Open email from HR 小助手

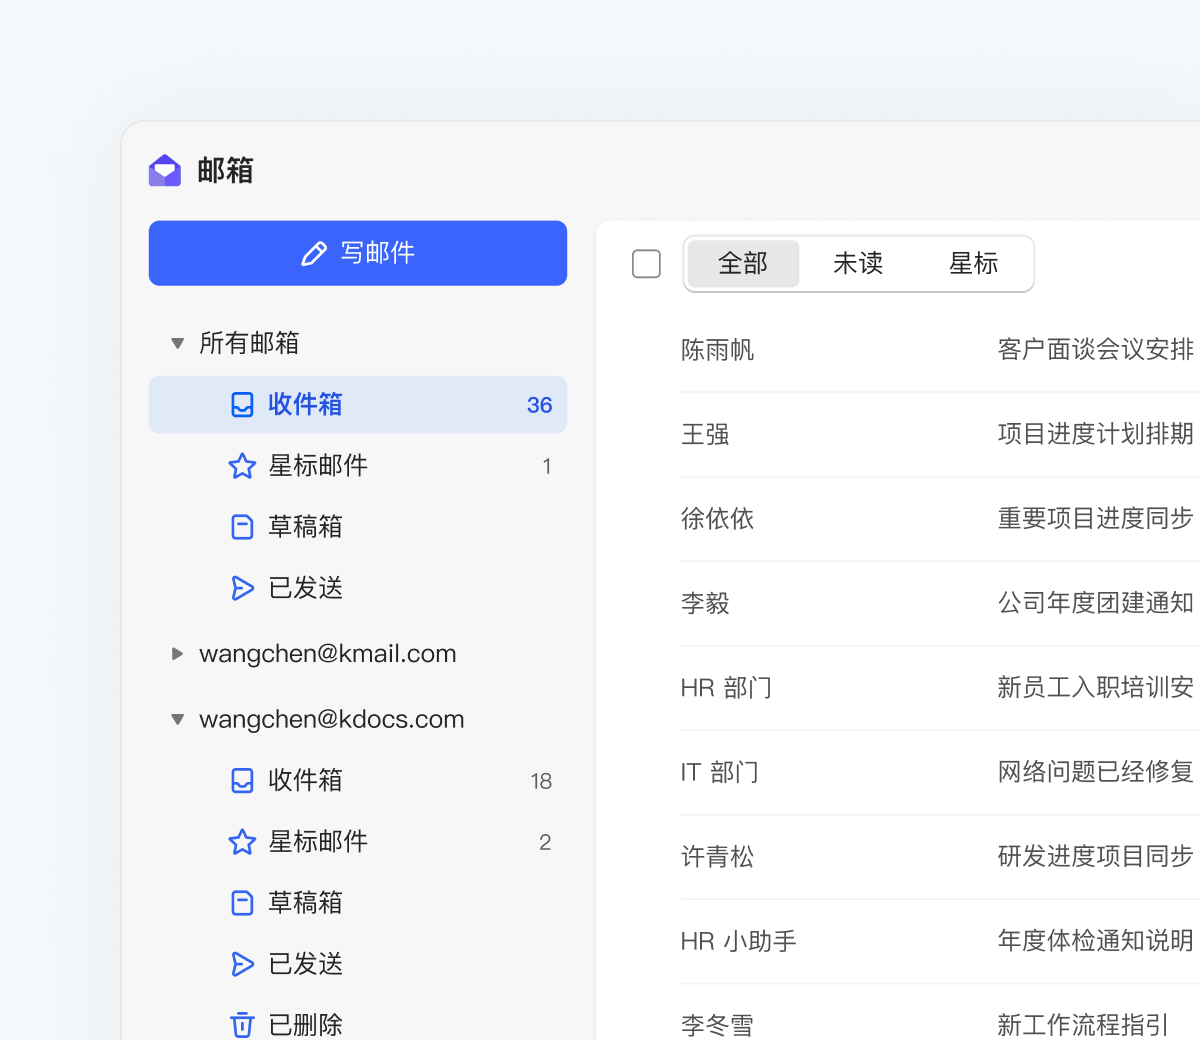click(738, 941)
